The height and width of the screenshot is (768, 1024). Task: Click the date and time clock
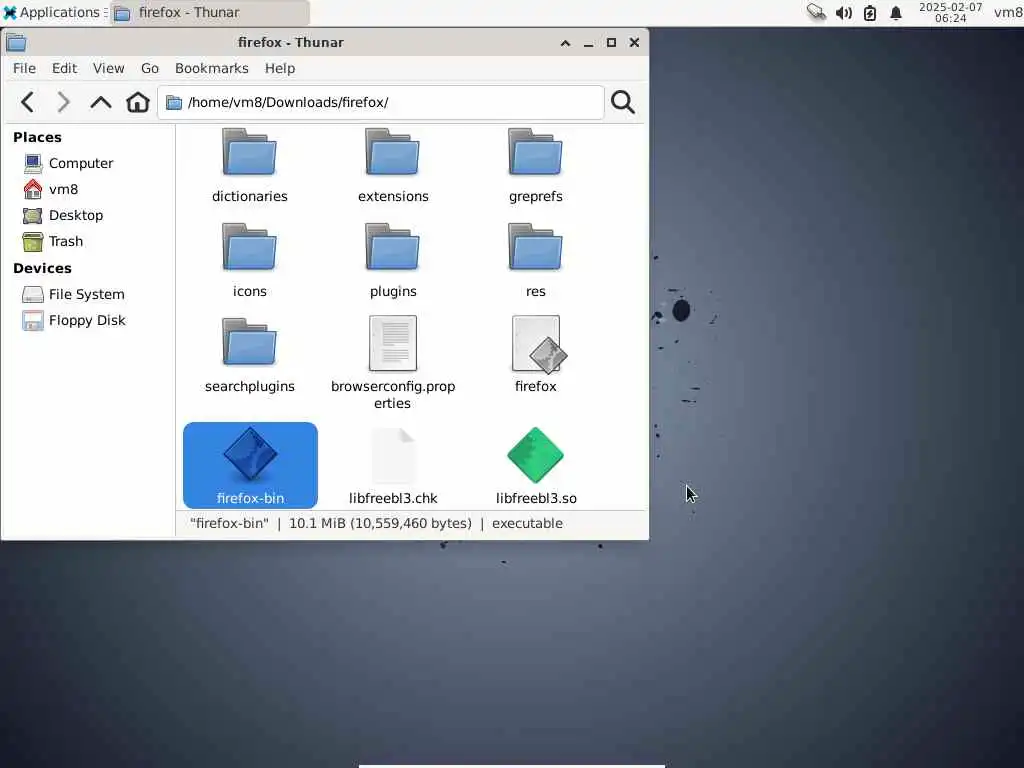click(x=950, y=12)
